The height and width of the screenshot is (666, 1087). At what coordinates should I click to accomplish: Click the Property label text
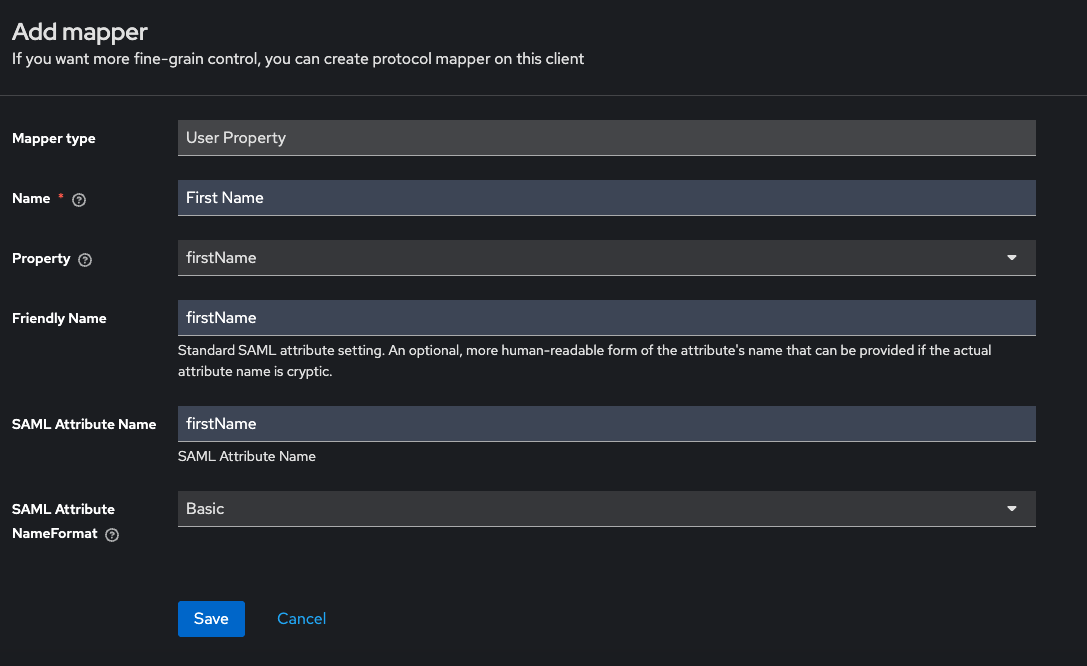pos(41,259)
